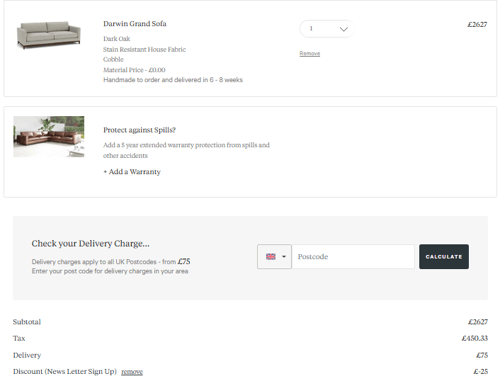500x381 pixels.
Task: Click the Calculate delivery button
Action: (444, 257)
